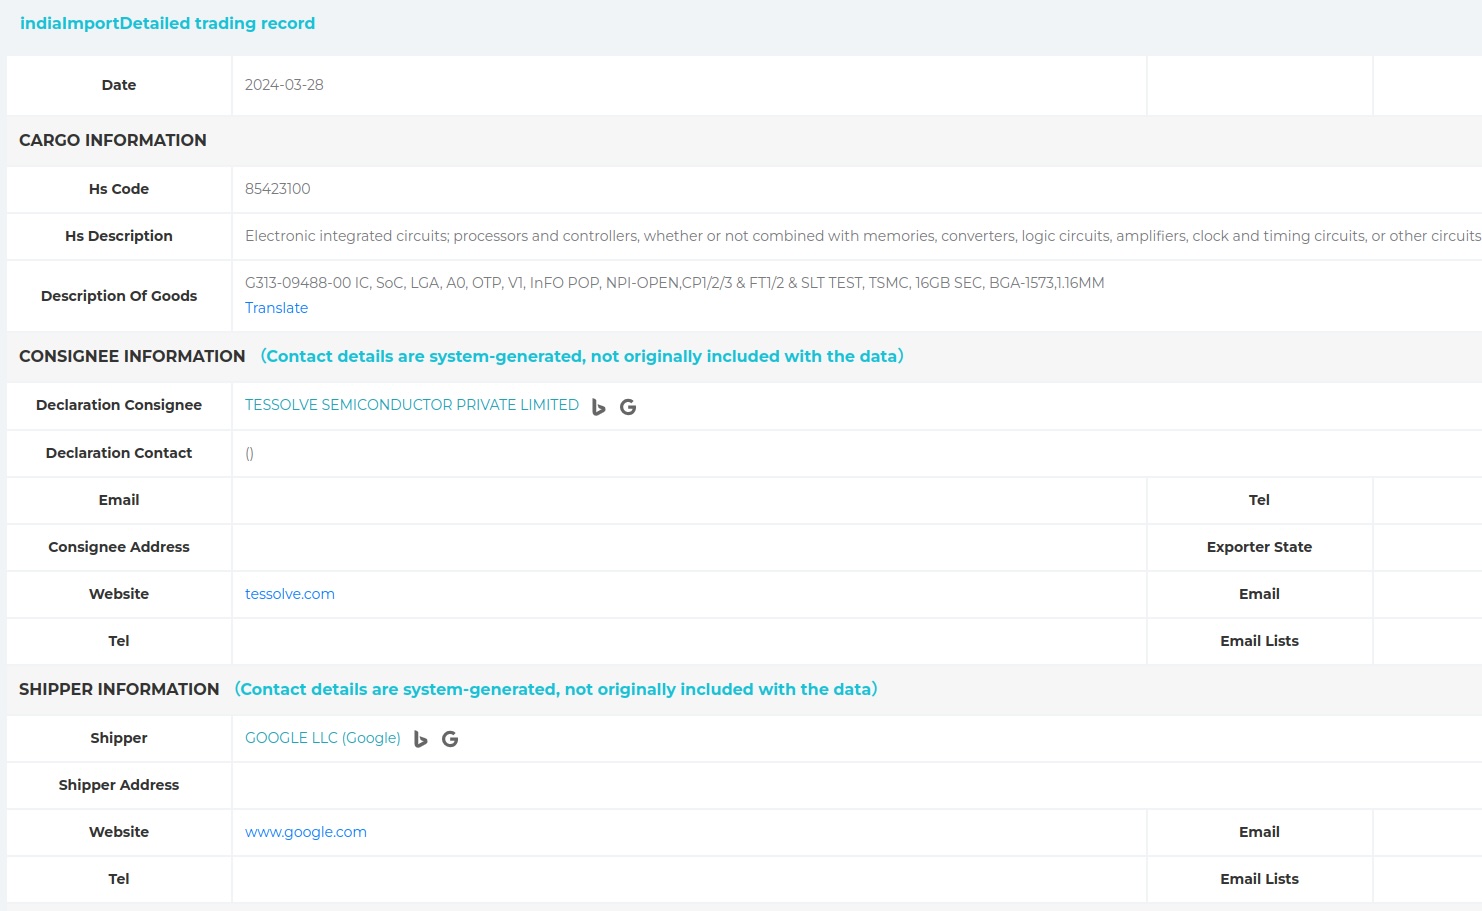Click the Website label in consignee section

(x=119, y=594)
